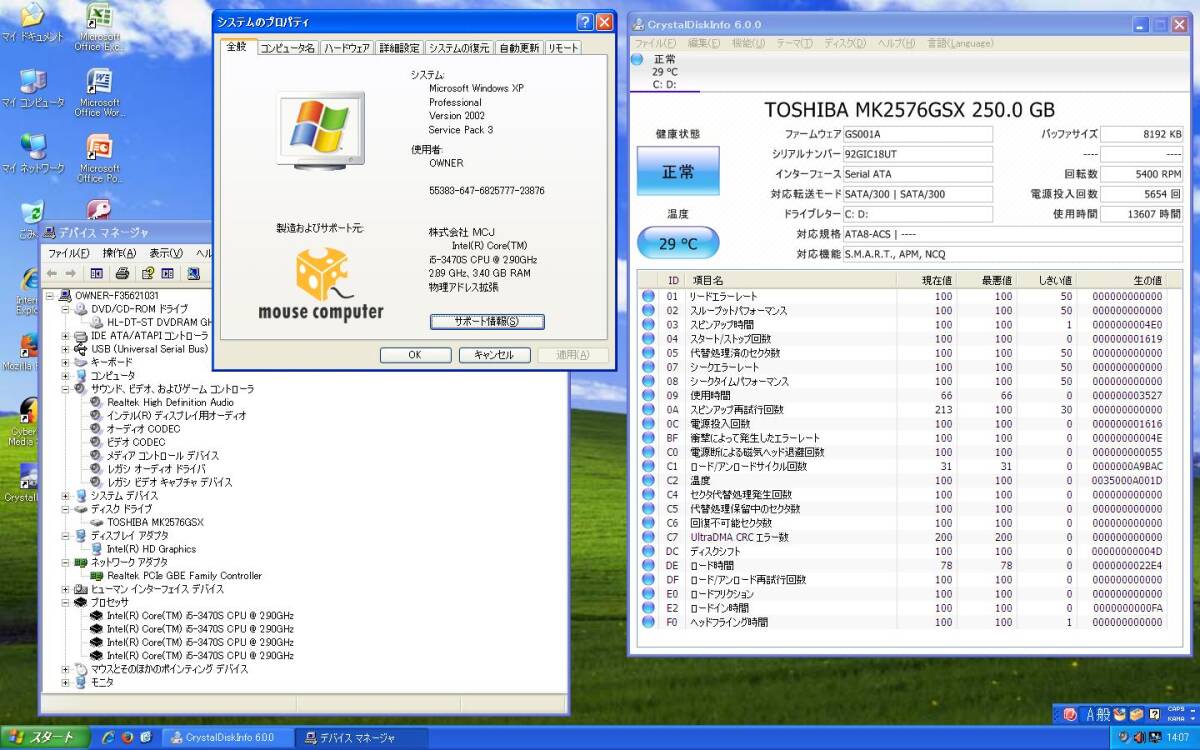
Task: Open the 自動更新 tab
Action: tap(520, 48)
